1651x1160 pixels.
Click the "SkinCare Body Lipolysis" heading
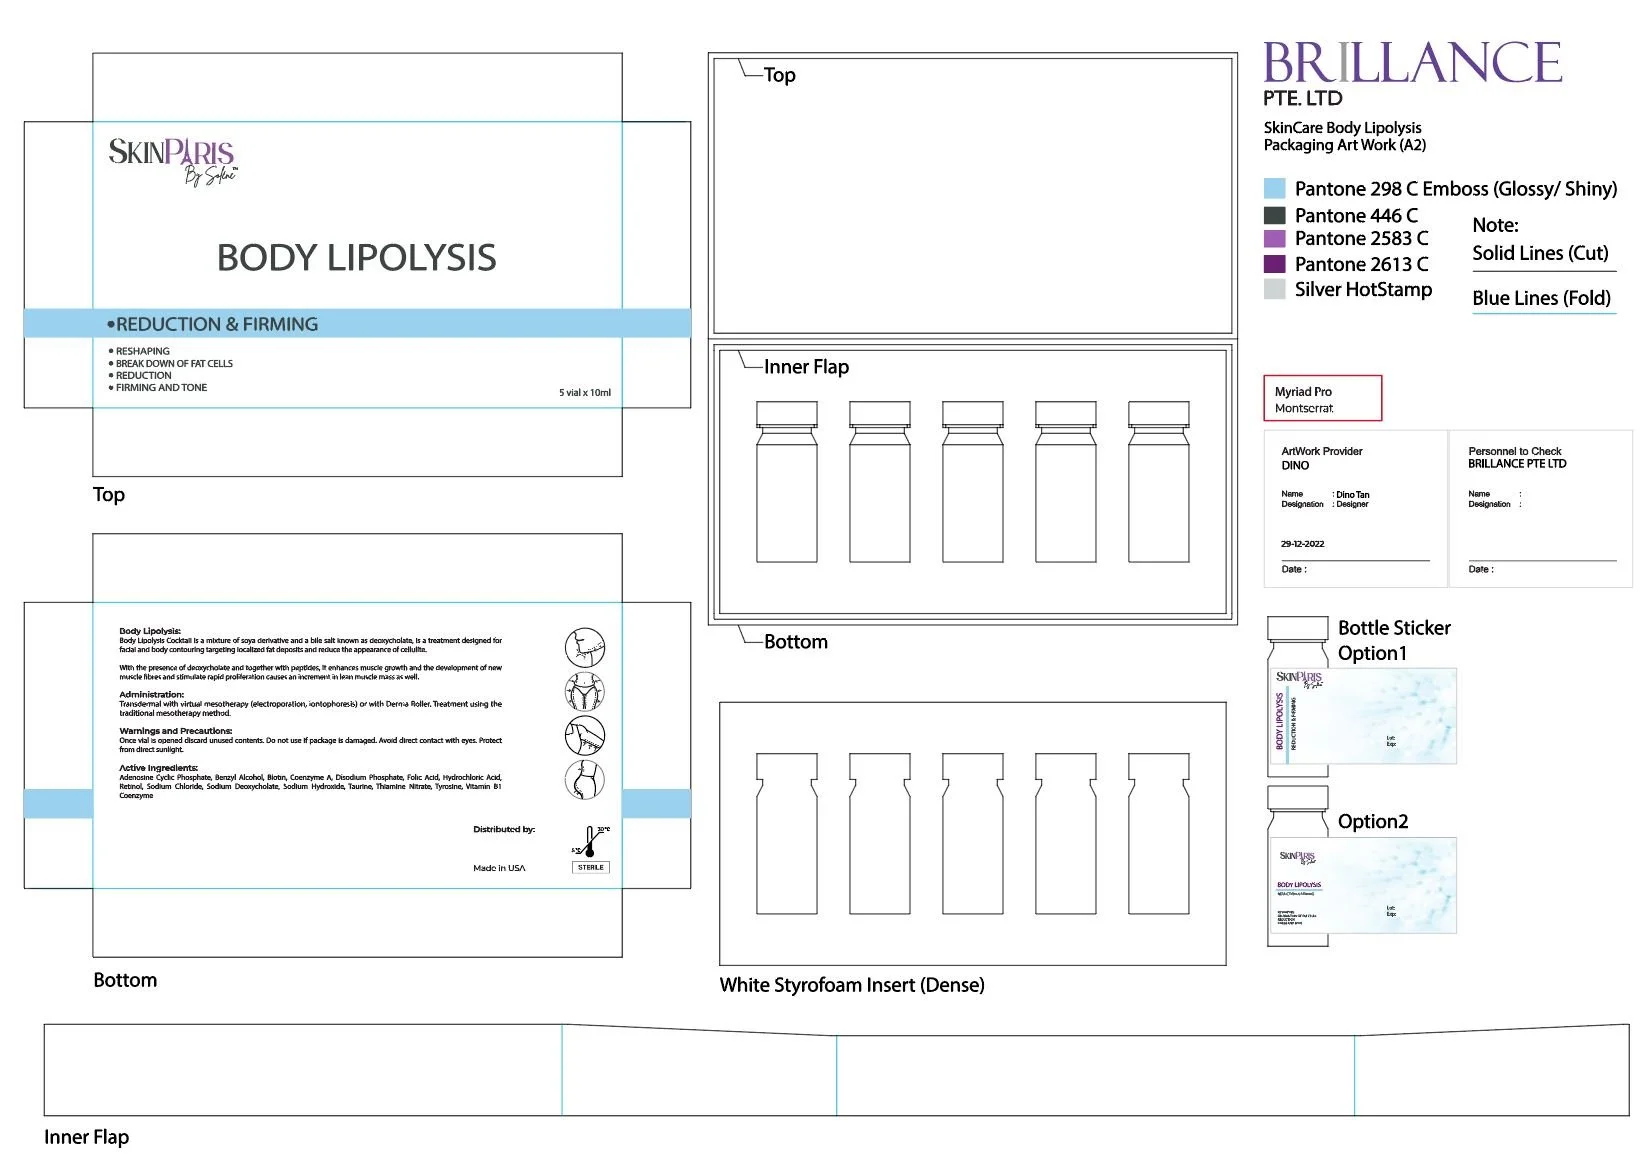1342,128
